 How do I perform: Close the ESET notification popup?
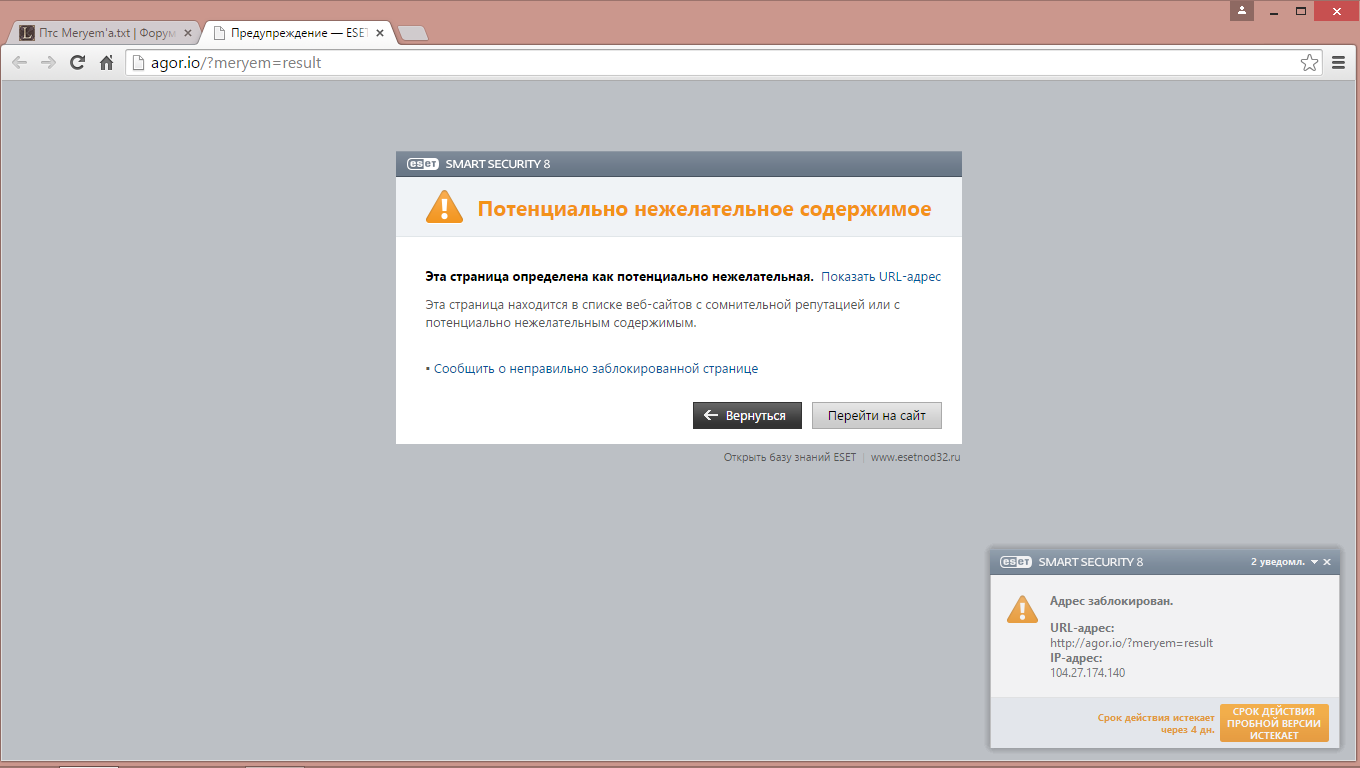(x=1327, y=562)
